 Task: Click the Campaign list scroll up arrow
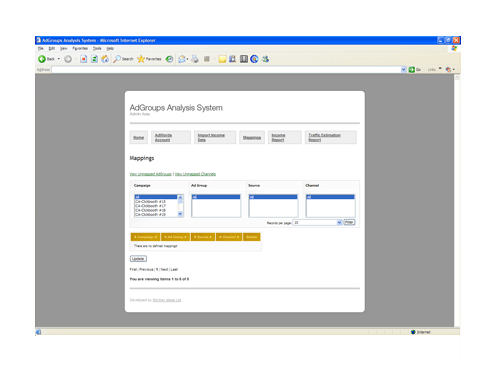(x=180, y=197)
